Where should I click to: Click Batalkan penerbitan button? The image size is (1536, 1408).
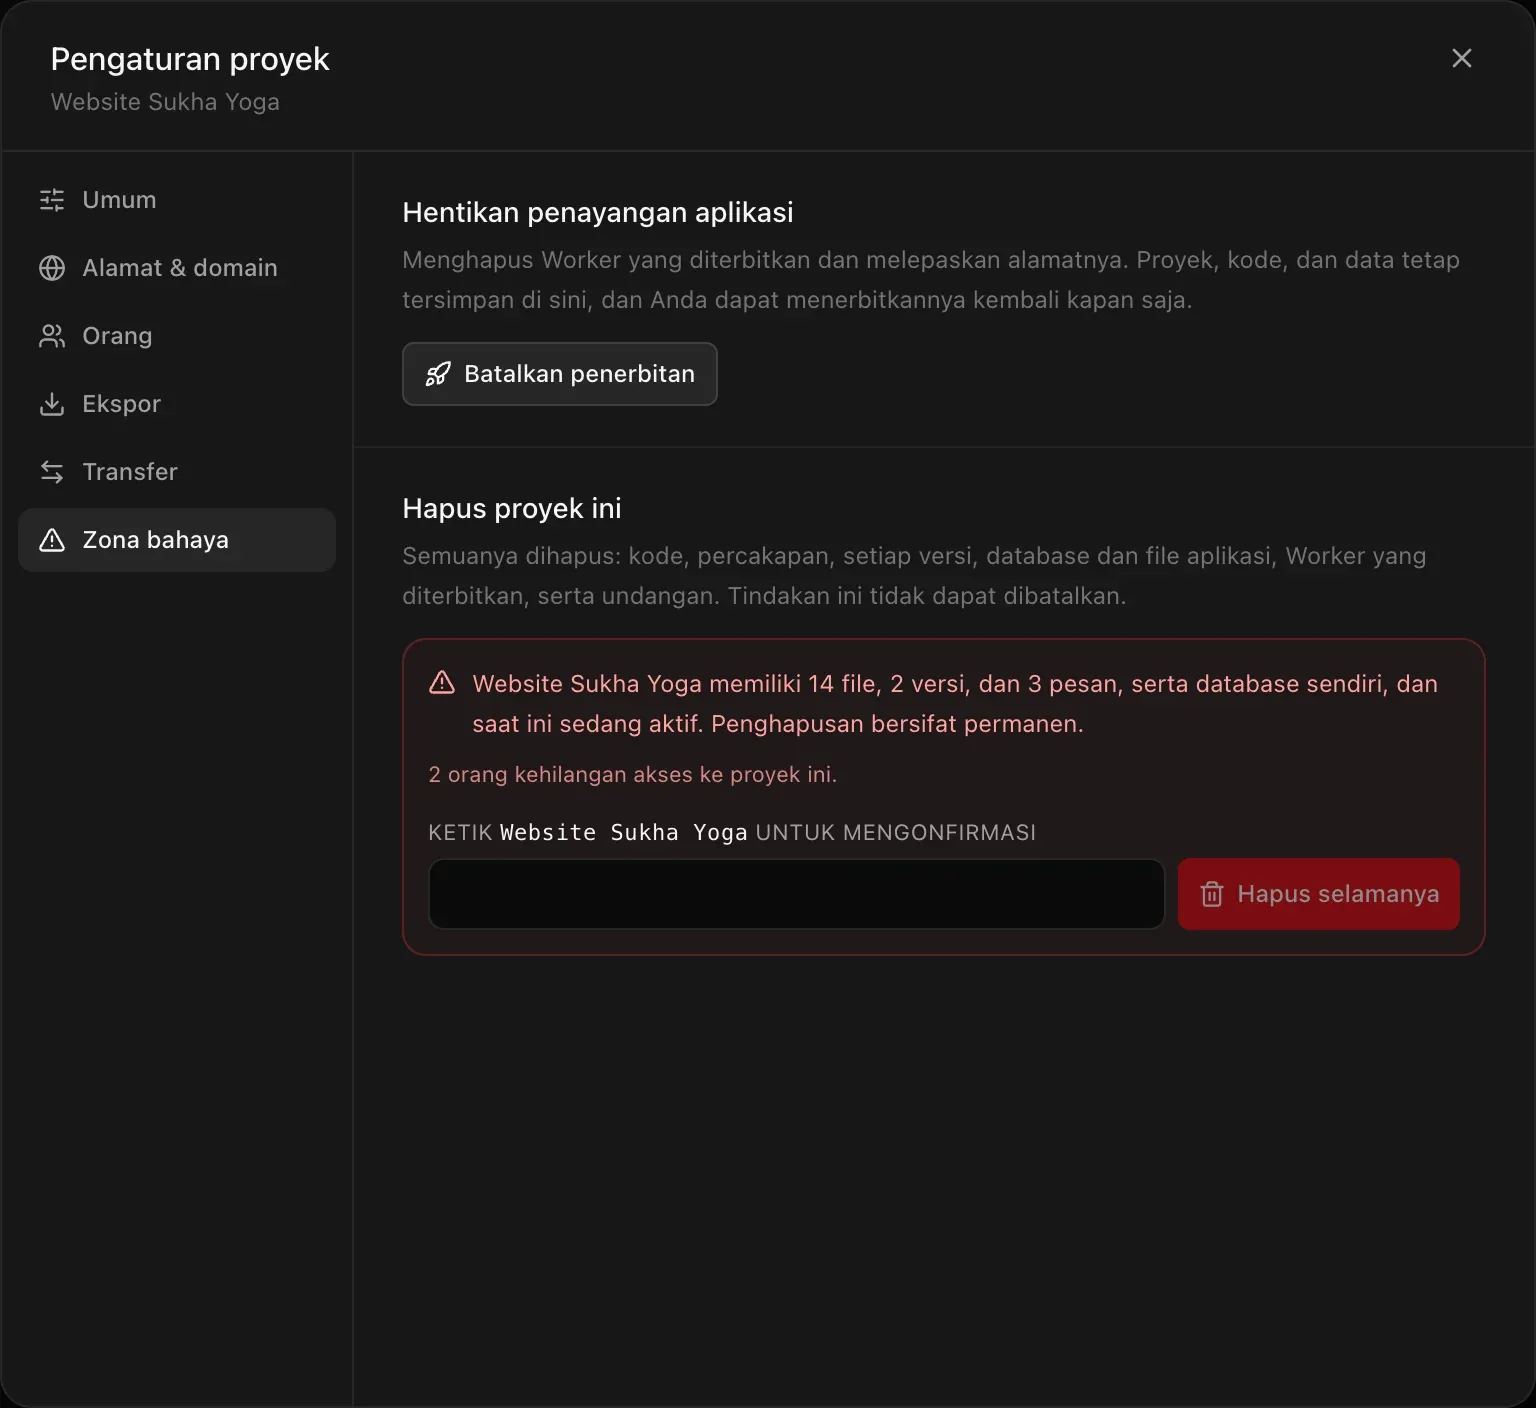pos(560,374)
